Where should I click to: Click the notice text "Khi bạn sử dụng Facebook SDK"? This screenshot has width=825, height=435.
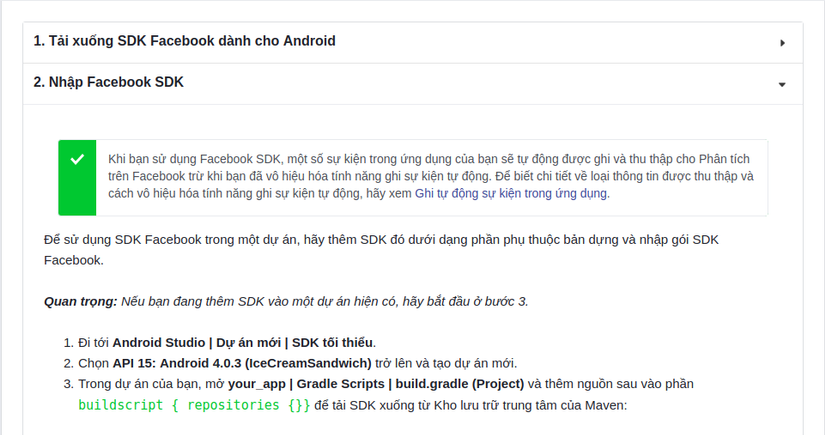pyautogui.click(x=194, y=159)
